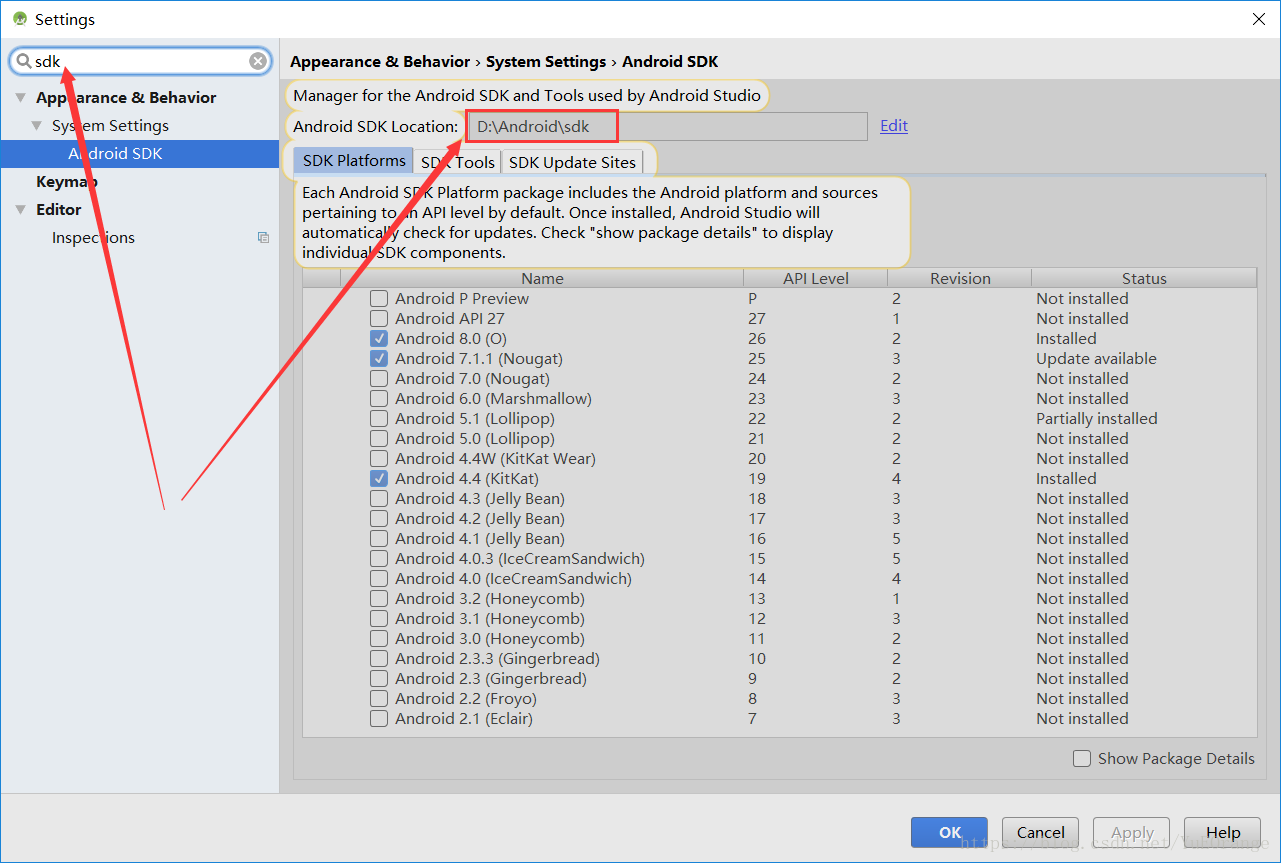Check Android 4.3 (Jelly Bean) checkbox
Screen dimensions: 1281x863
coord(379,498)
